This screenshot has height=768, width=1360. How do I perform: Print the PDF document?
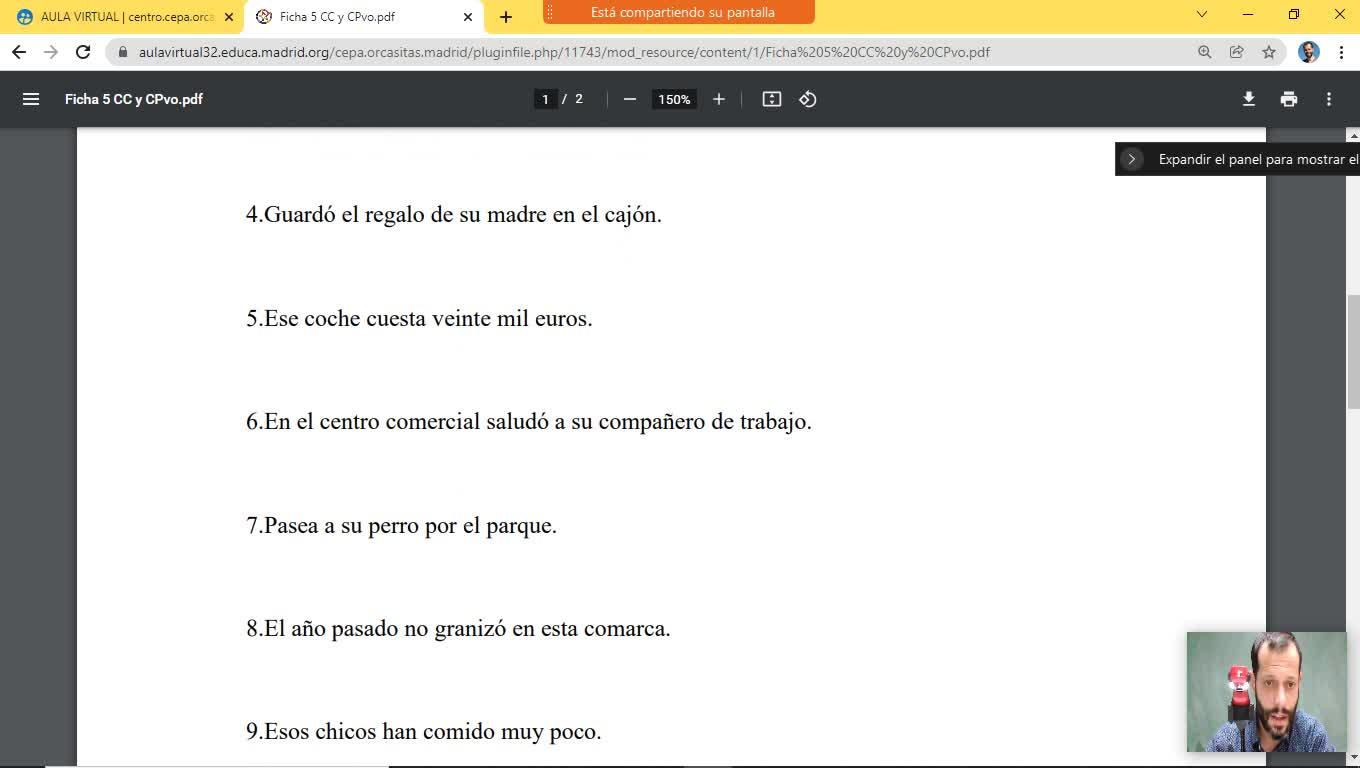click(1289, 99)
